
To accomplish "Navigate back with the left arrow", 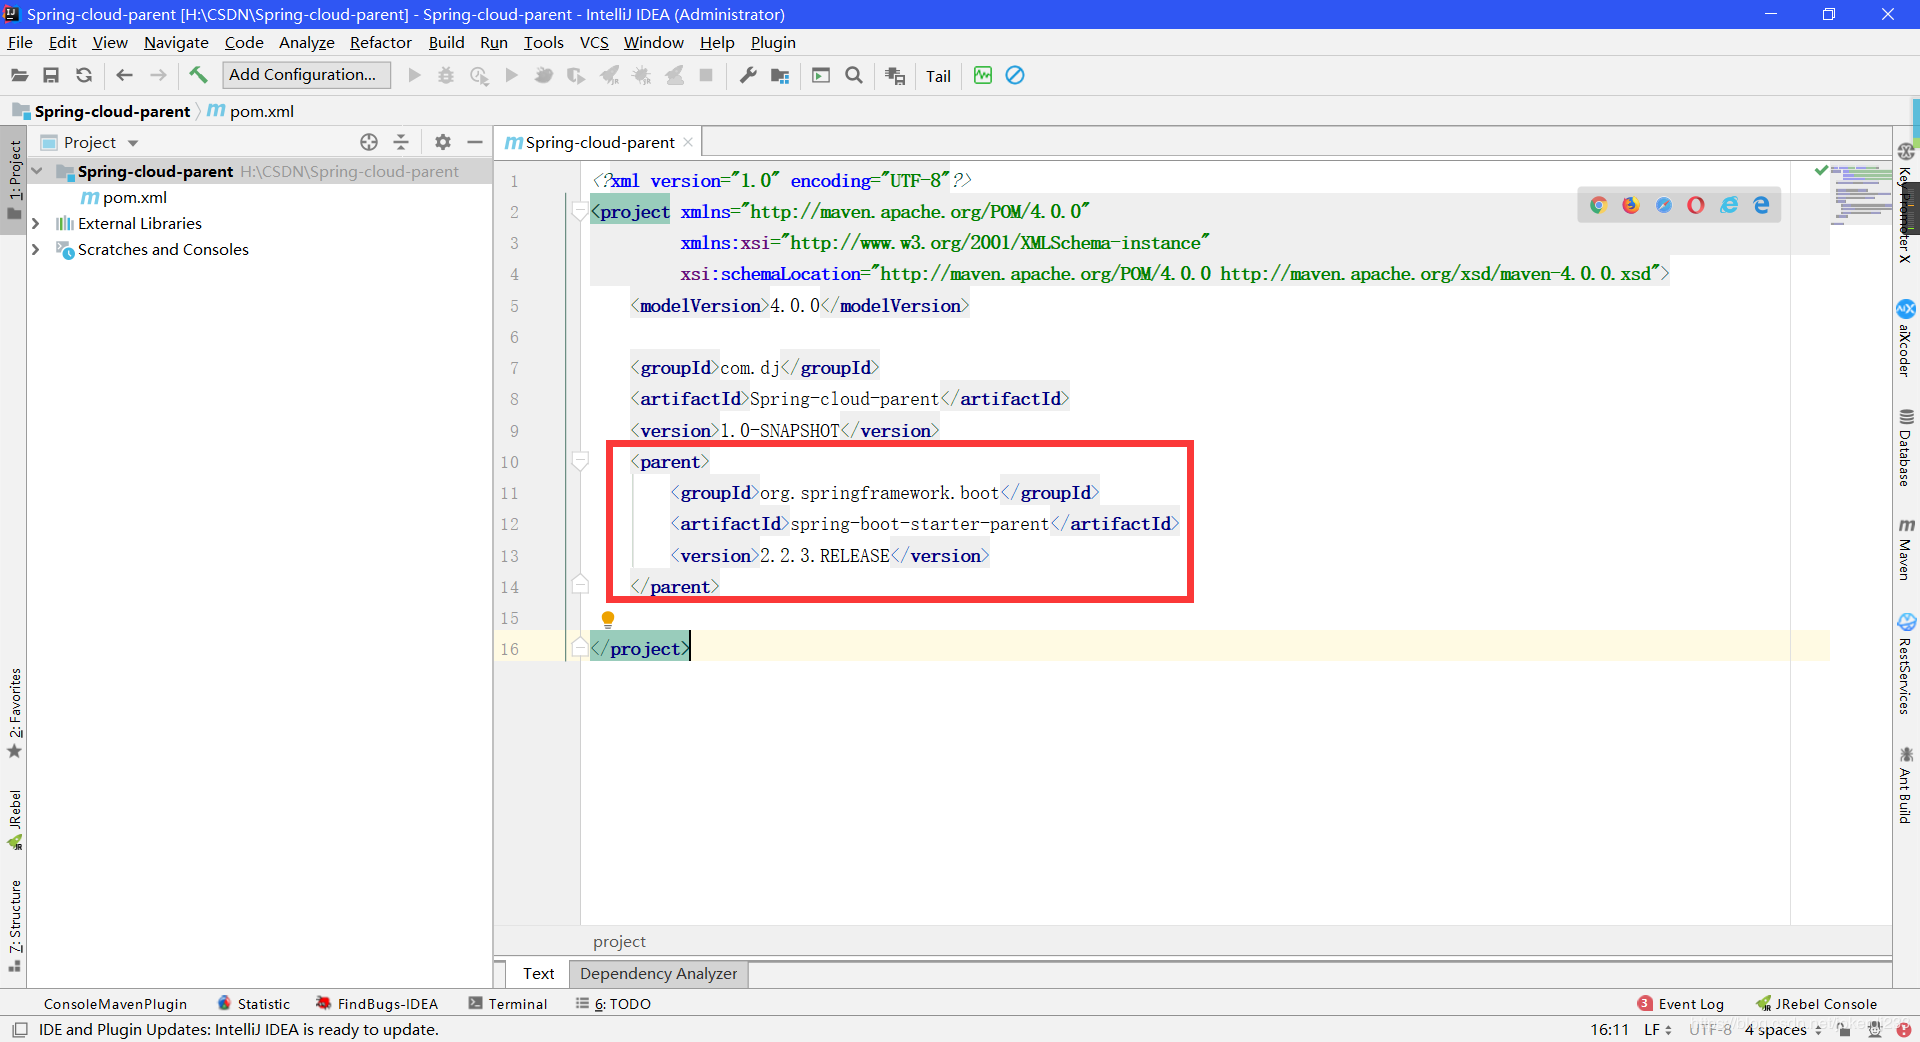I will tap(124, 75).
